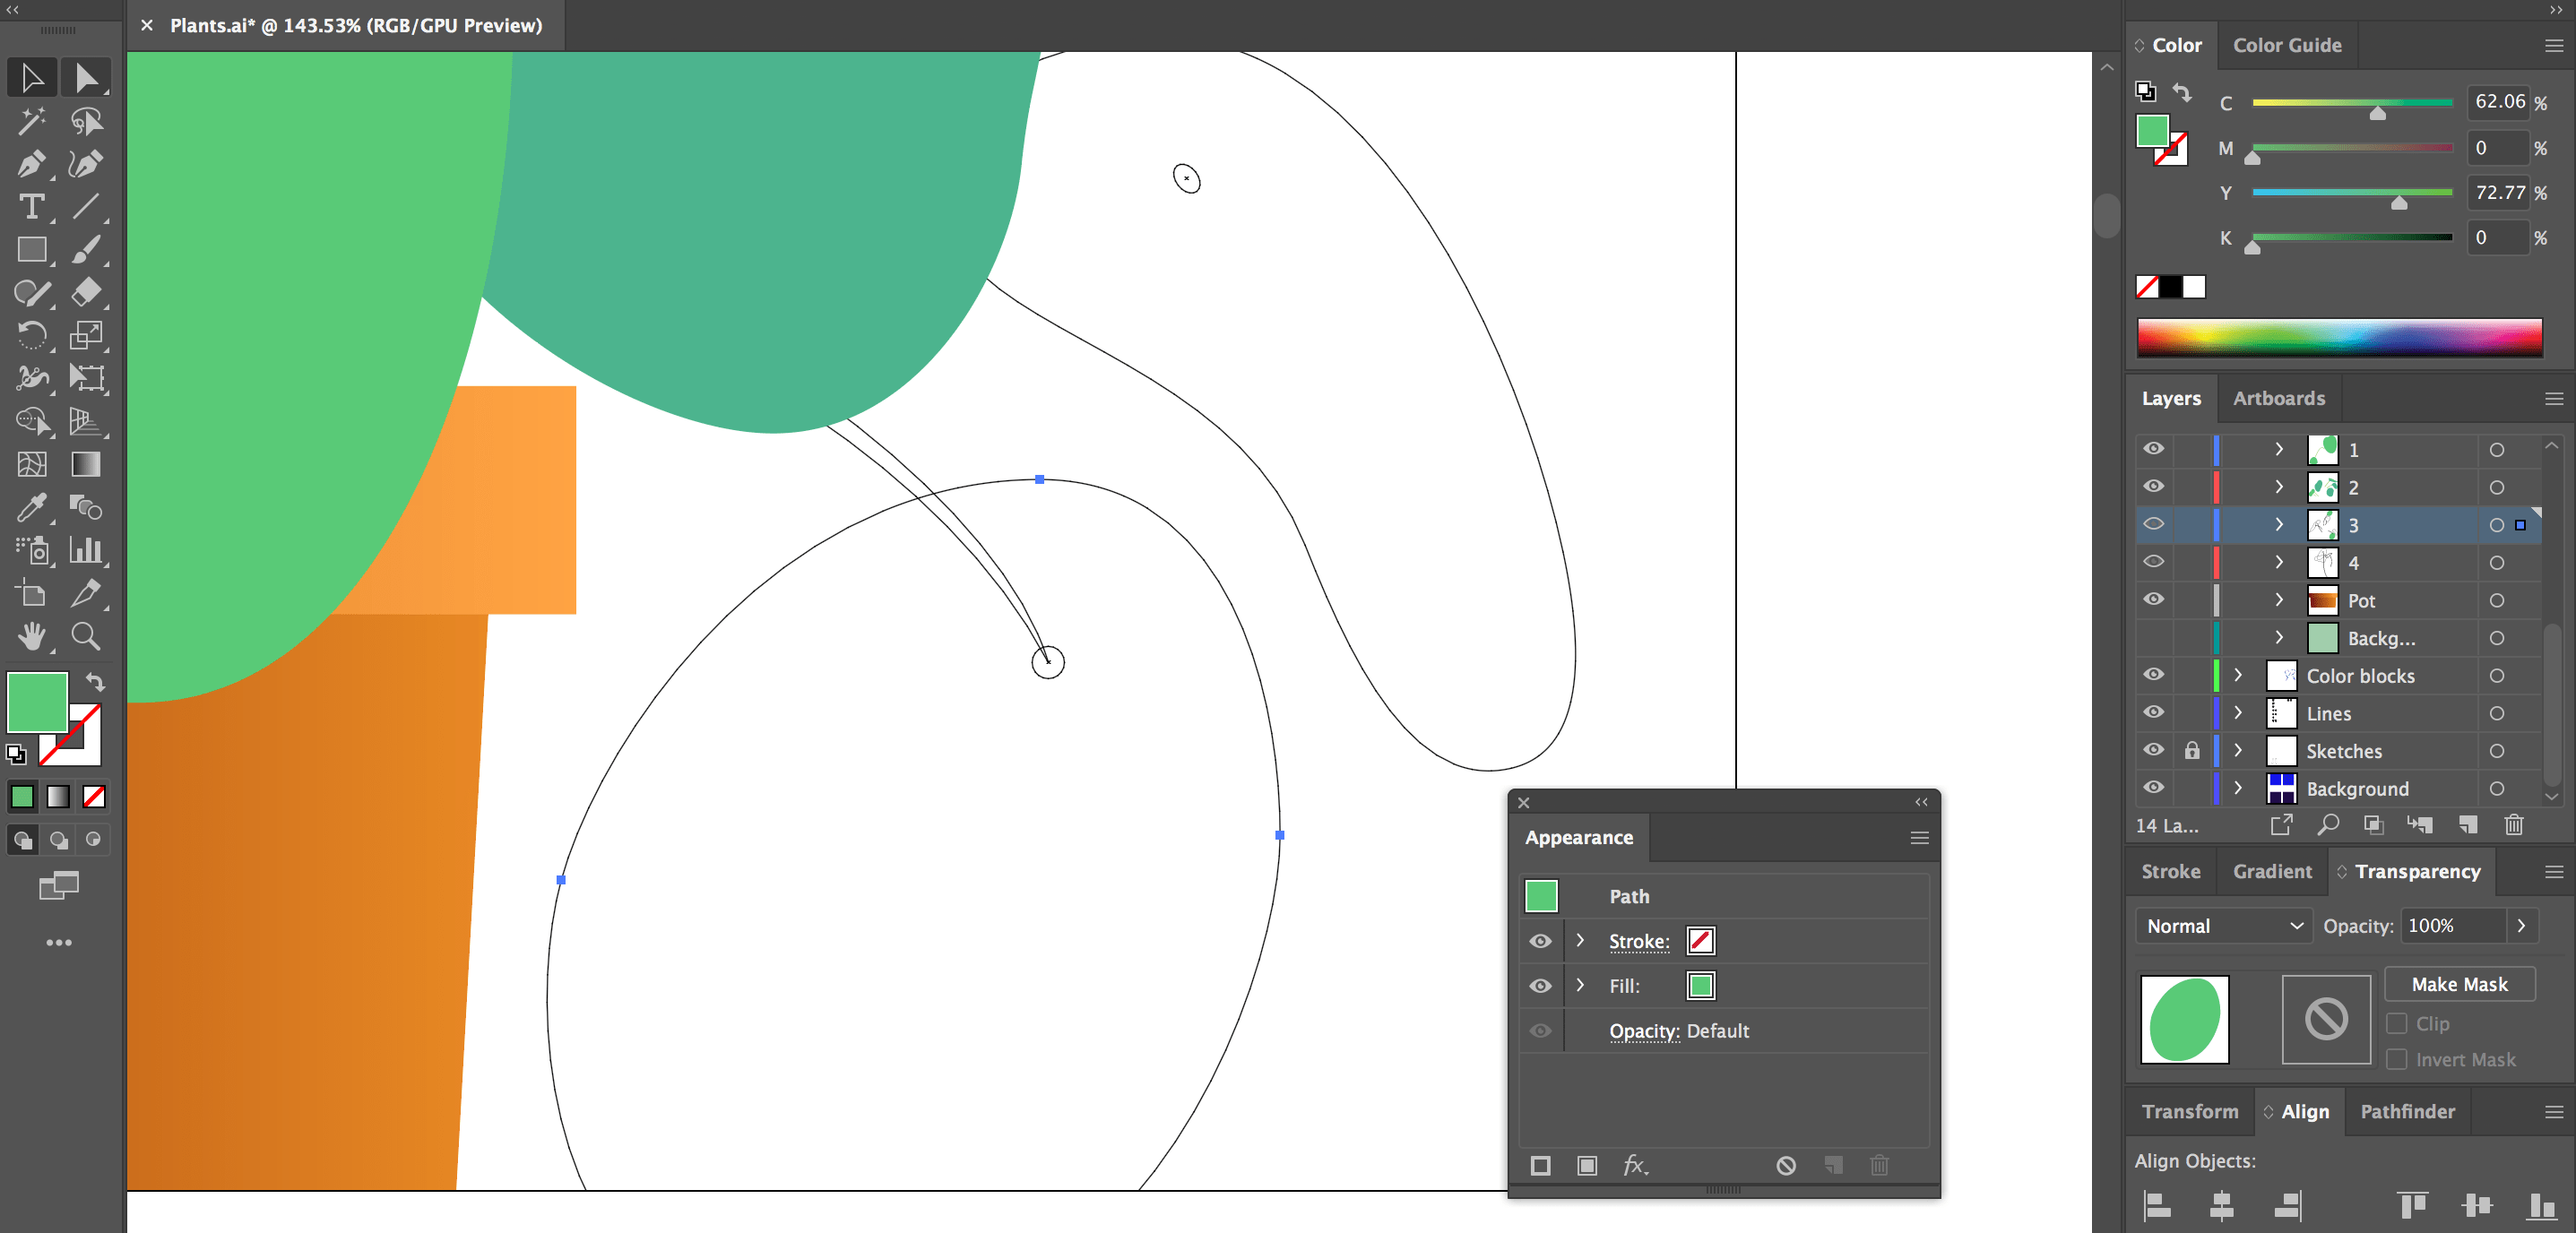Select the Zoom tool
Screen dimensions: 2576x1233
[86, 636]
